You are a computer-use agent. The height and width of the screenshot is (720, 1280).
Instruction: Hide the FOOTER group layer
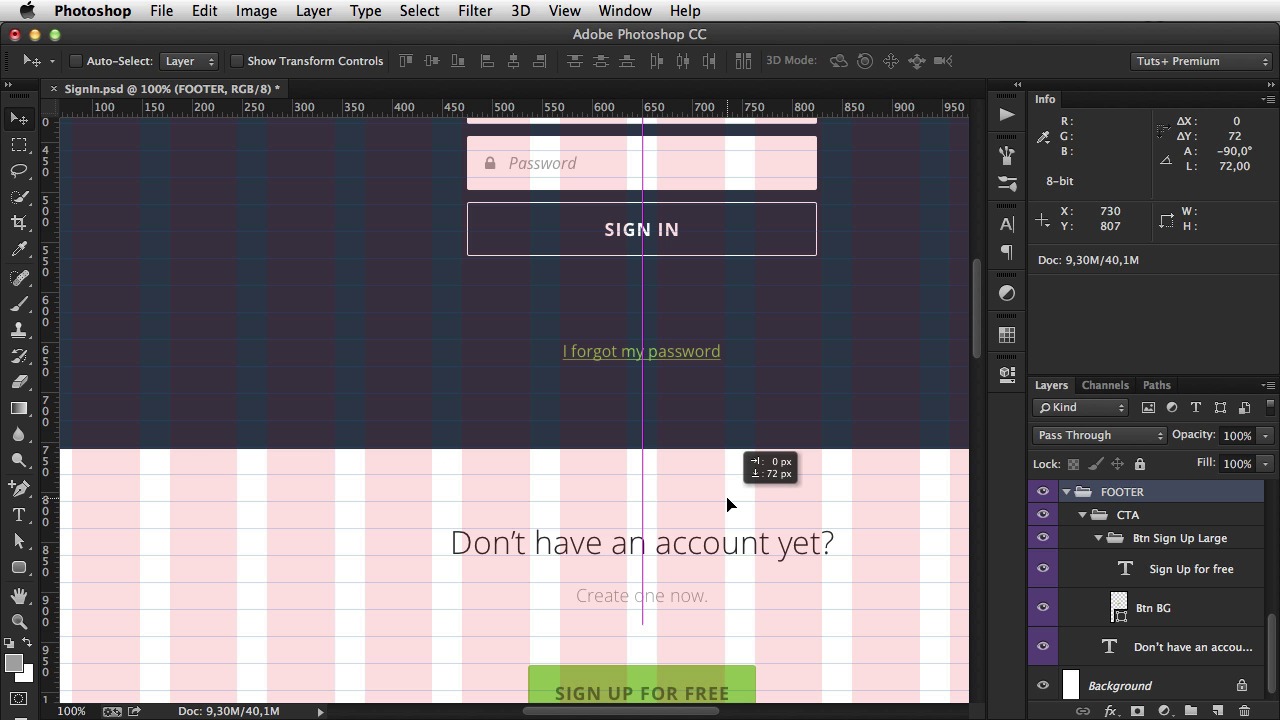coord(1043,492)
